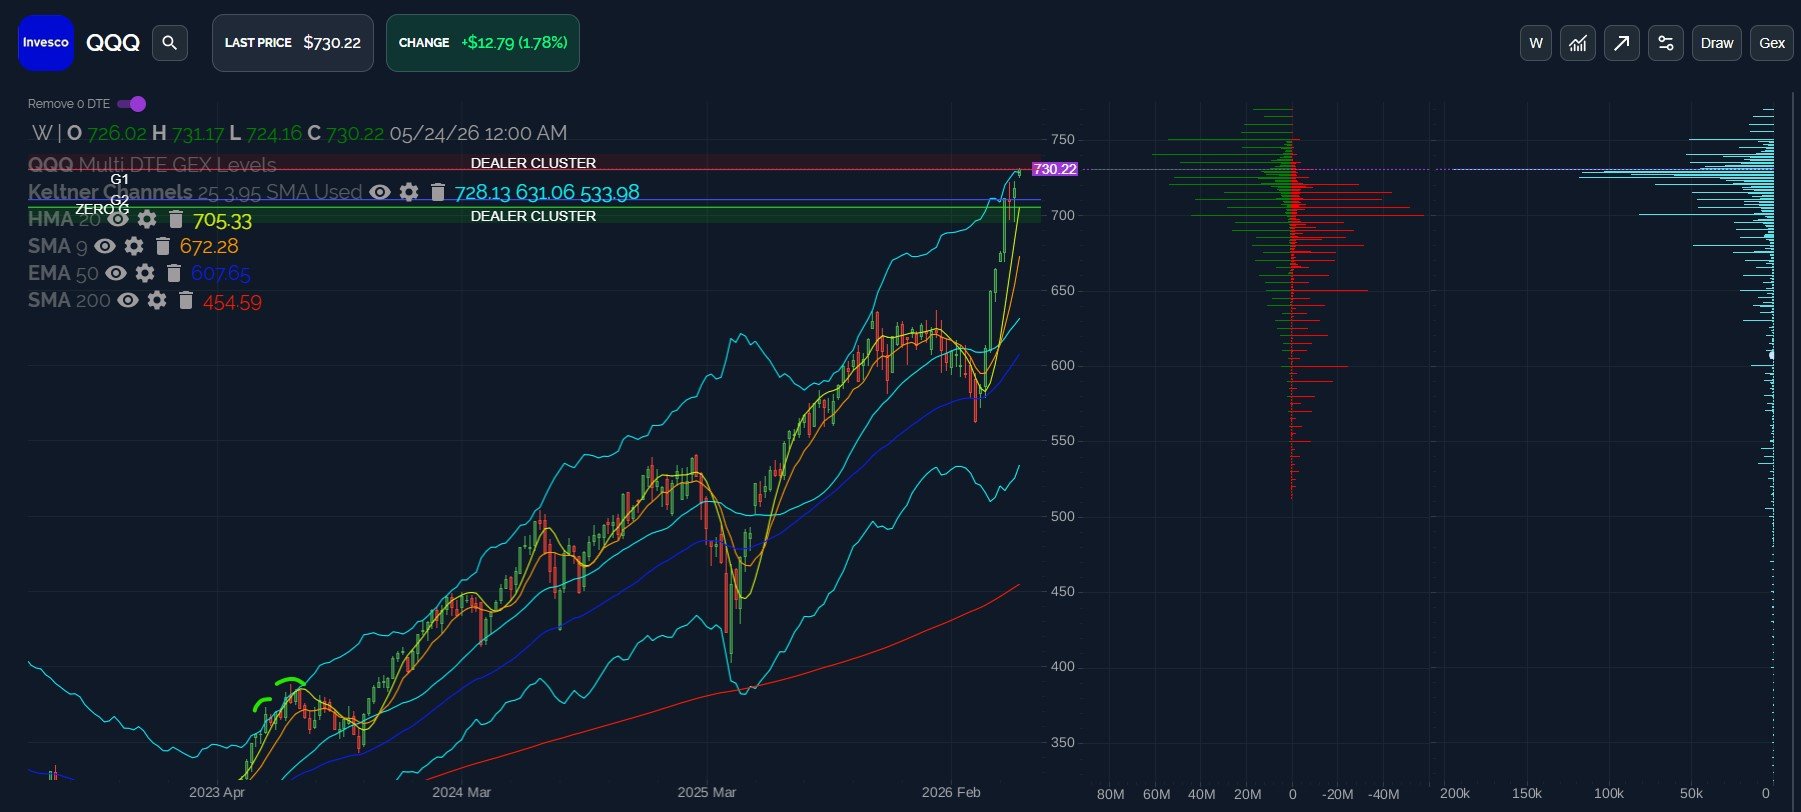The image size is (1801, 812).
Task: Click the QQQ ticker name
Action: pyautogui.click(x=113, y=43)
